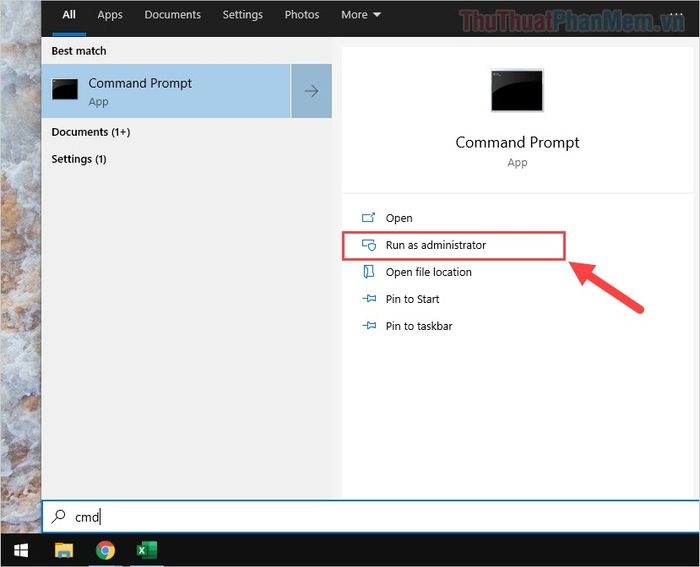This screenshot has height=567, width=700.
Task: Expand the More dropdown filter
Action: point(361,15)
